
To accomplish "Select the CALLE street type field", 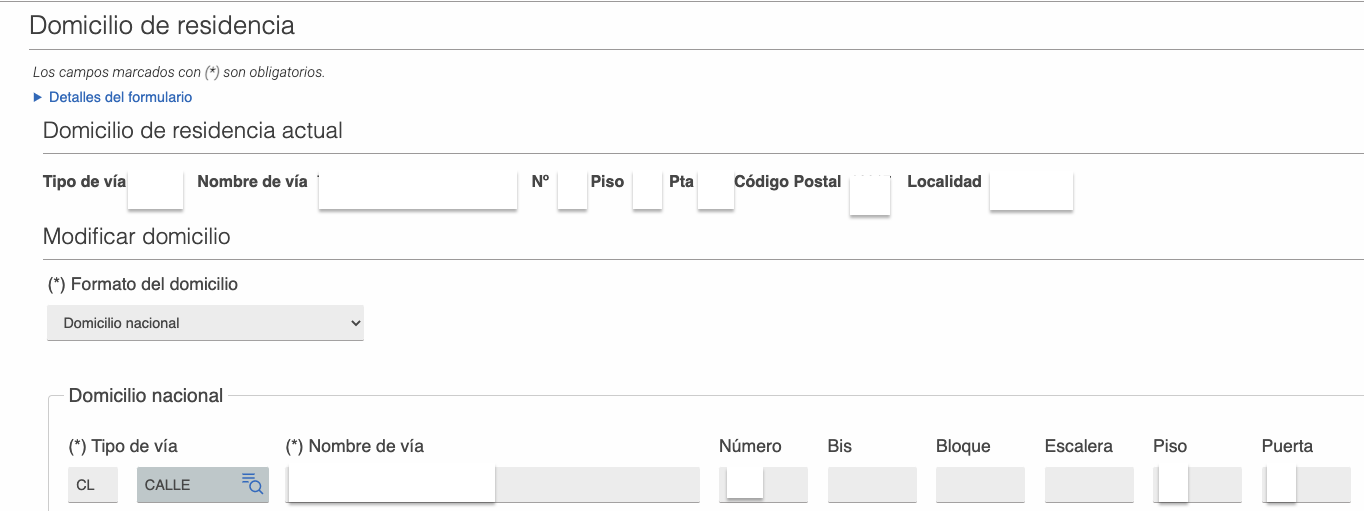I will [x=187, y=485].
